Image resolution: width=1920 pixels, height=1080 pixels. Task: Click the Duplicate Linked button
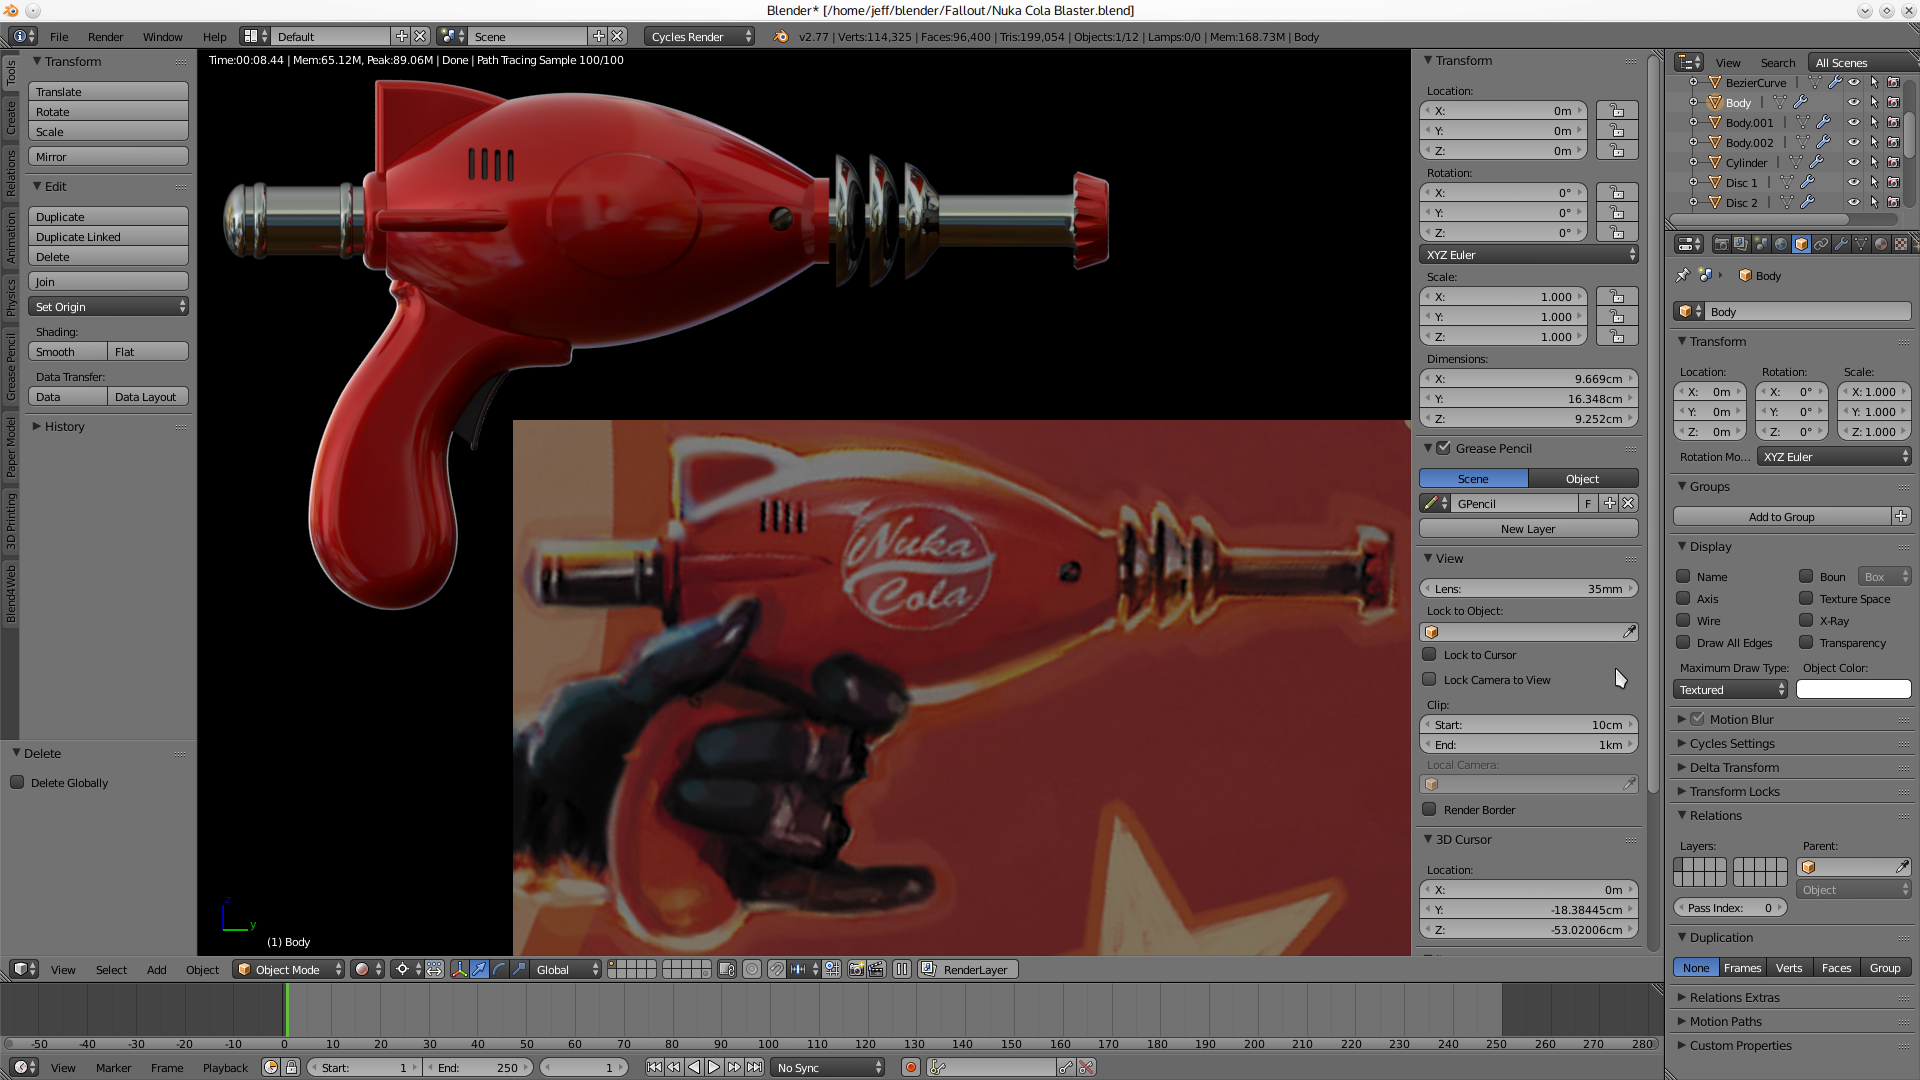pos(108,236)
